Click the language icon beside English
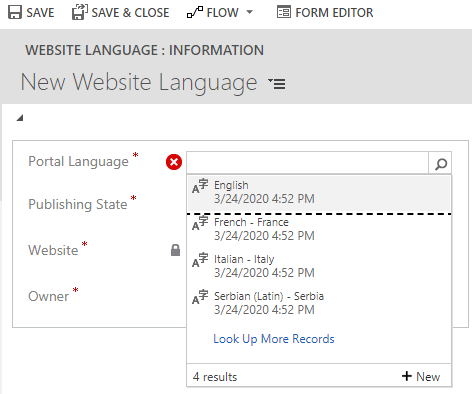Image resolution: width=472 pixels, height=394 pixels. (200, 186)
